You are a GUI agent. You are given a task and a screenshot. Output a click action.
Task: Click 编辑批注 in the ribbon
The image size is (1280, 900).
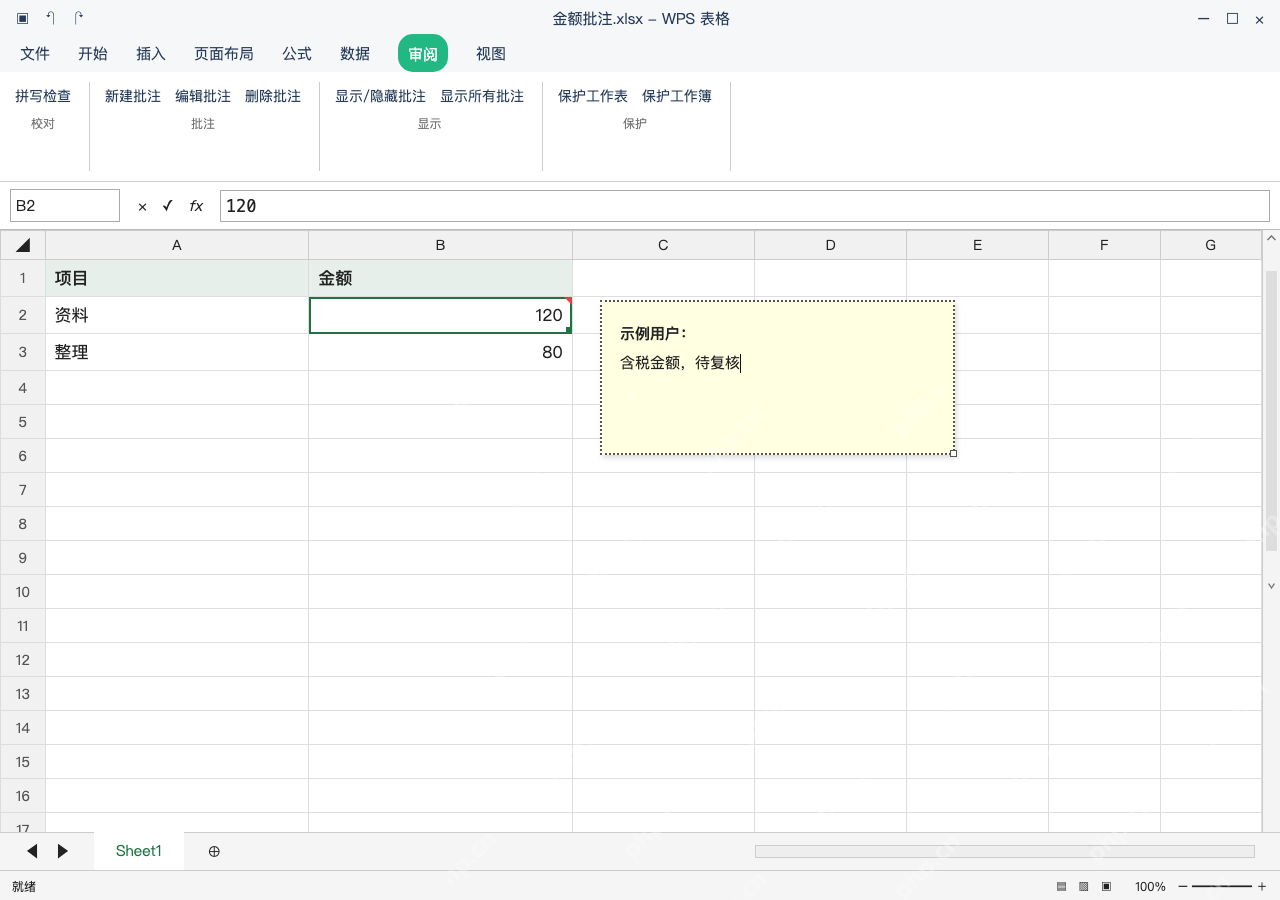[x=203, y=96]
